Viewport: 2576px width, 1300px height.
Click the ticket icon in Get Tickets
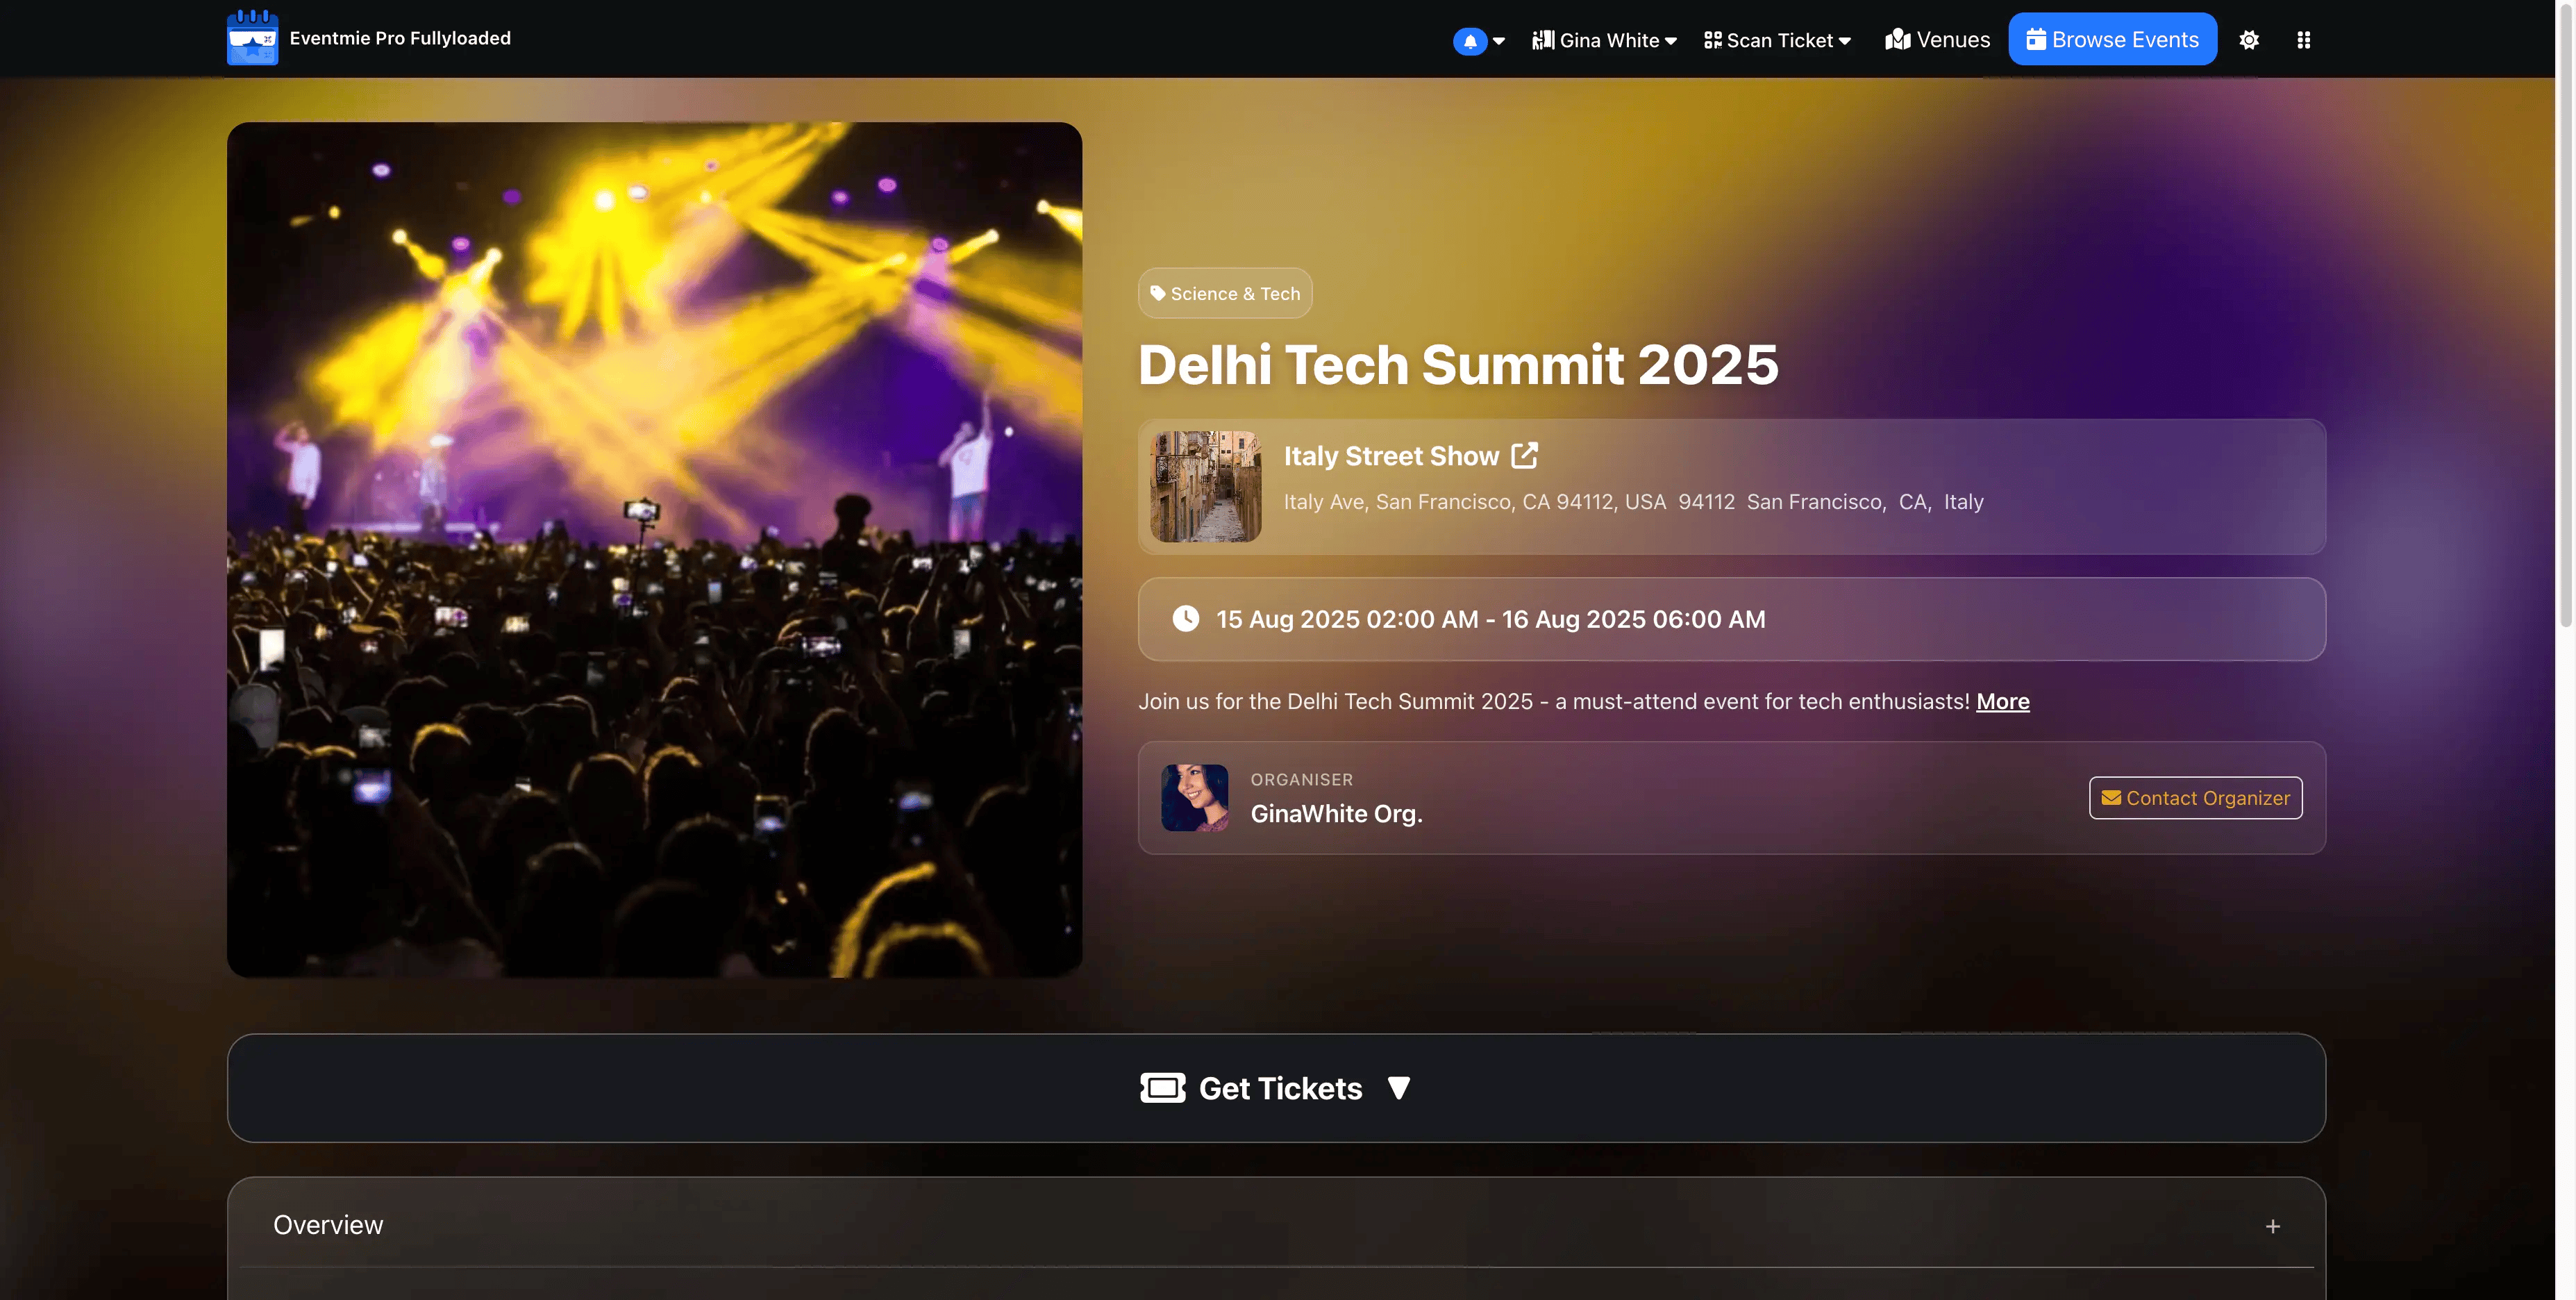click(x=1162, y=1088)
